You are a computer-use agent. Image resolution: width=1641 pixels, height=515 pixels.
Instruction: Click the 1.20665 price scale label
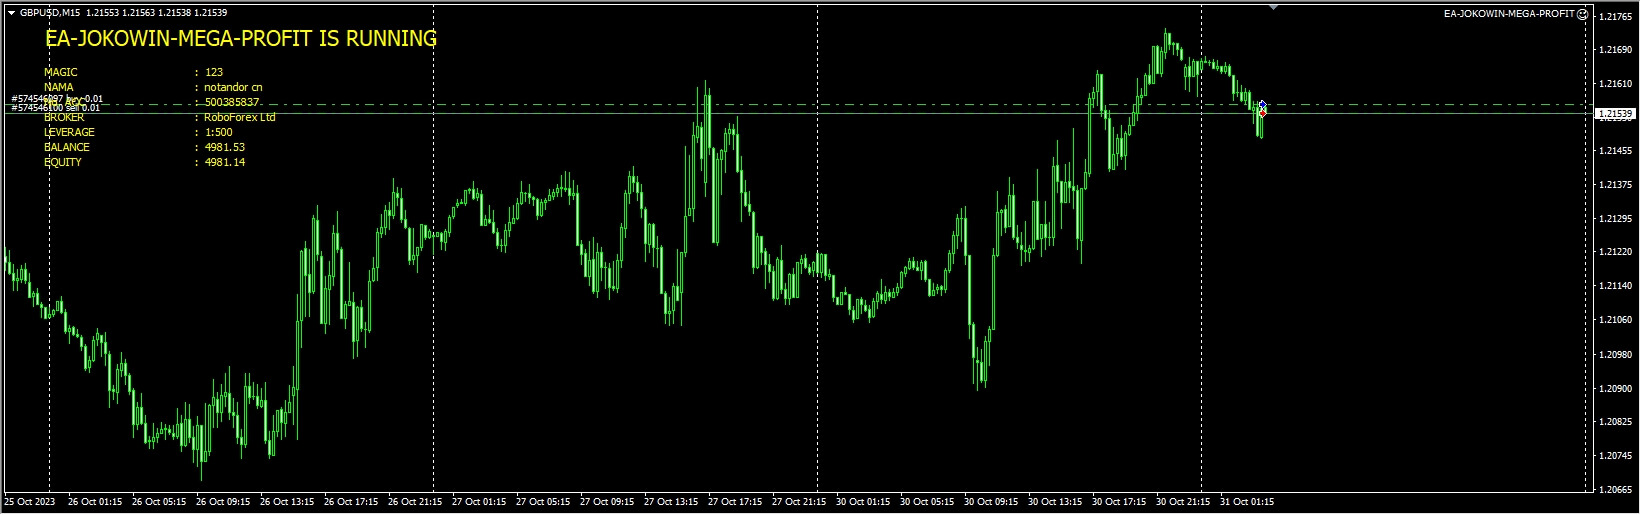pos(1616,489)
